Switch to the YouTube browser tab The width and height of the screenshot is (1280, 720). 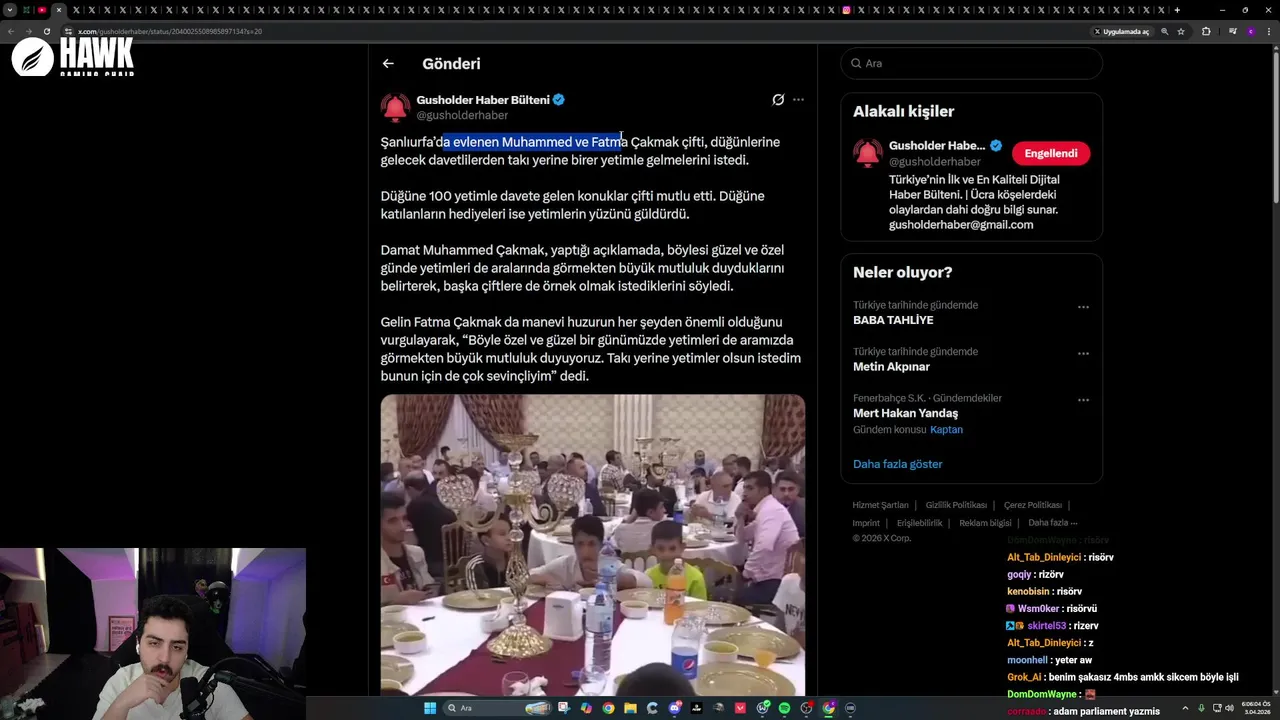42,10
